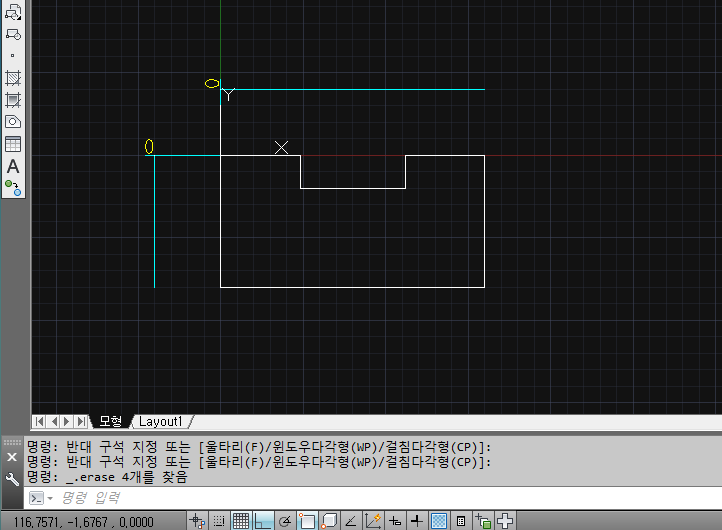
Task: Toggle Grid Display in status bar
Action: [241, 521]
